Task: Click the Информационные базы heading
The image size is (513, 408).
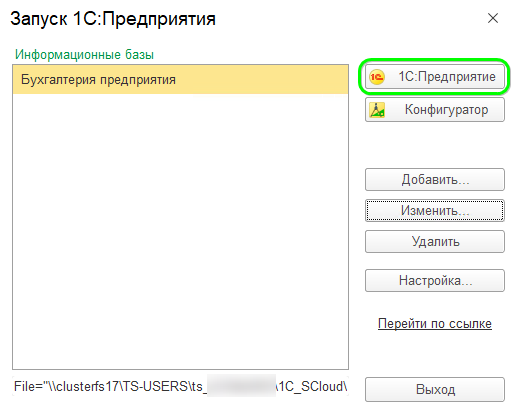Action: coord(84,54)
